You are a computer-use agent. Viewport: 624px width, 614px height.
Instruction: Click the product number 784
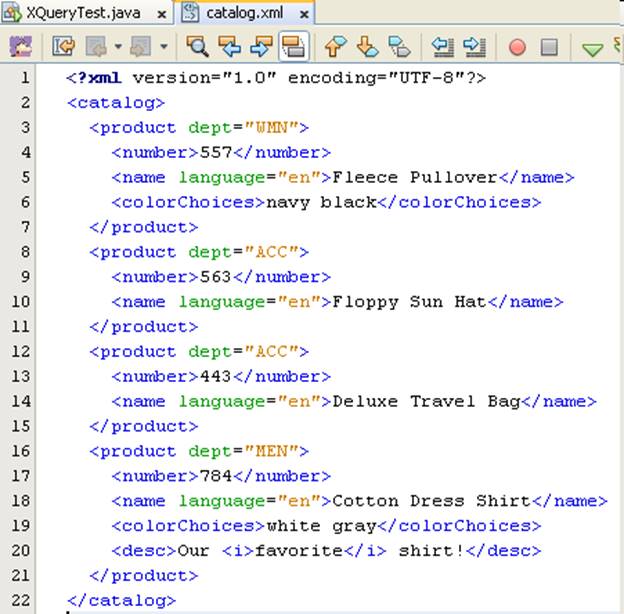pyautogui.click(x=216, y=476)
